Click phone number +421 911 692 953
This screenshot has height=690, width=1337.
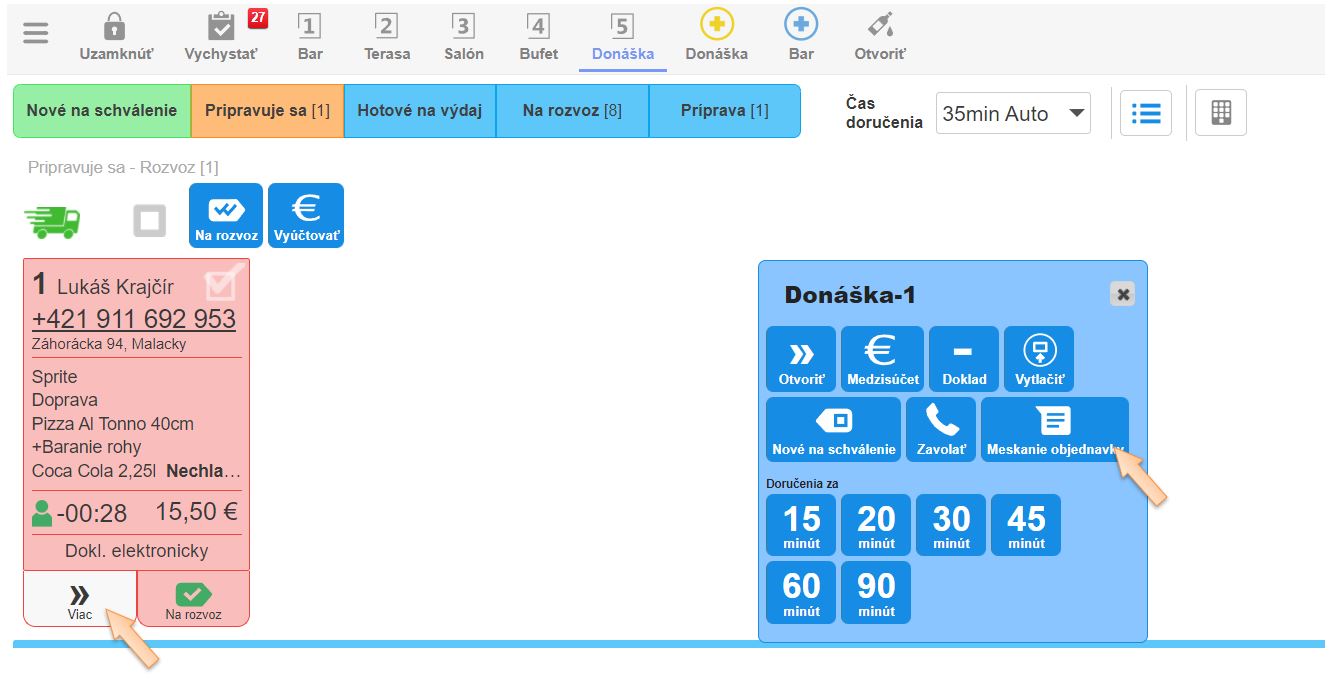tap(134, 318)
